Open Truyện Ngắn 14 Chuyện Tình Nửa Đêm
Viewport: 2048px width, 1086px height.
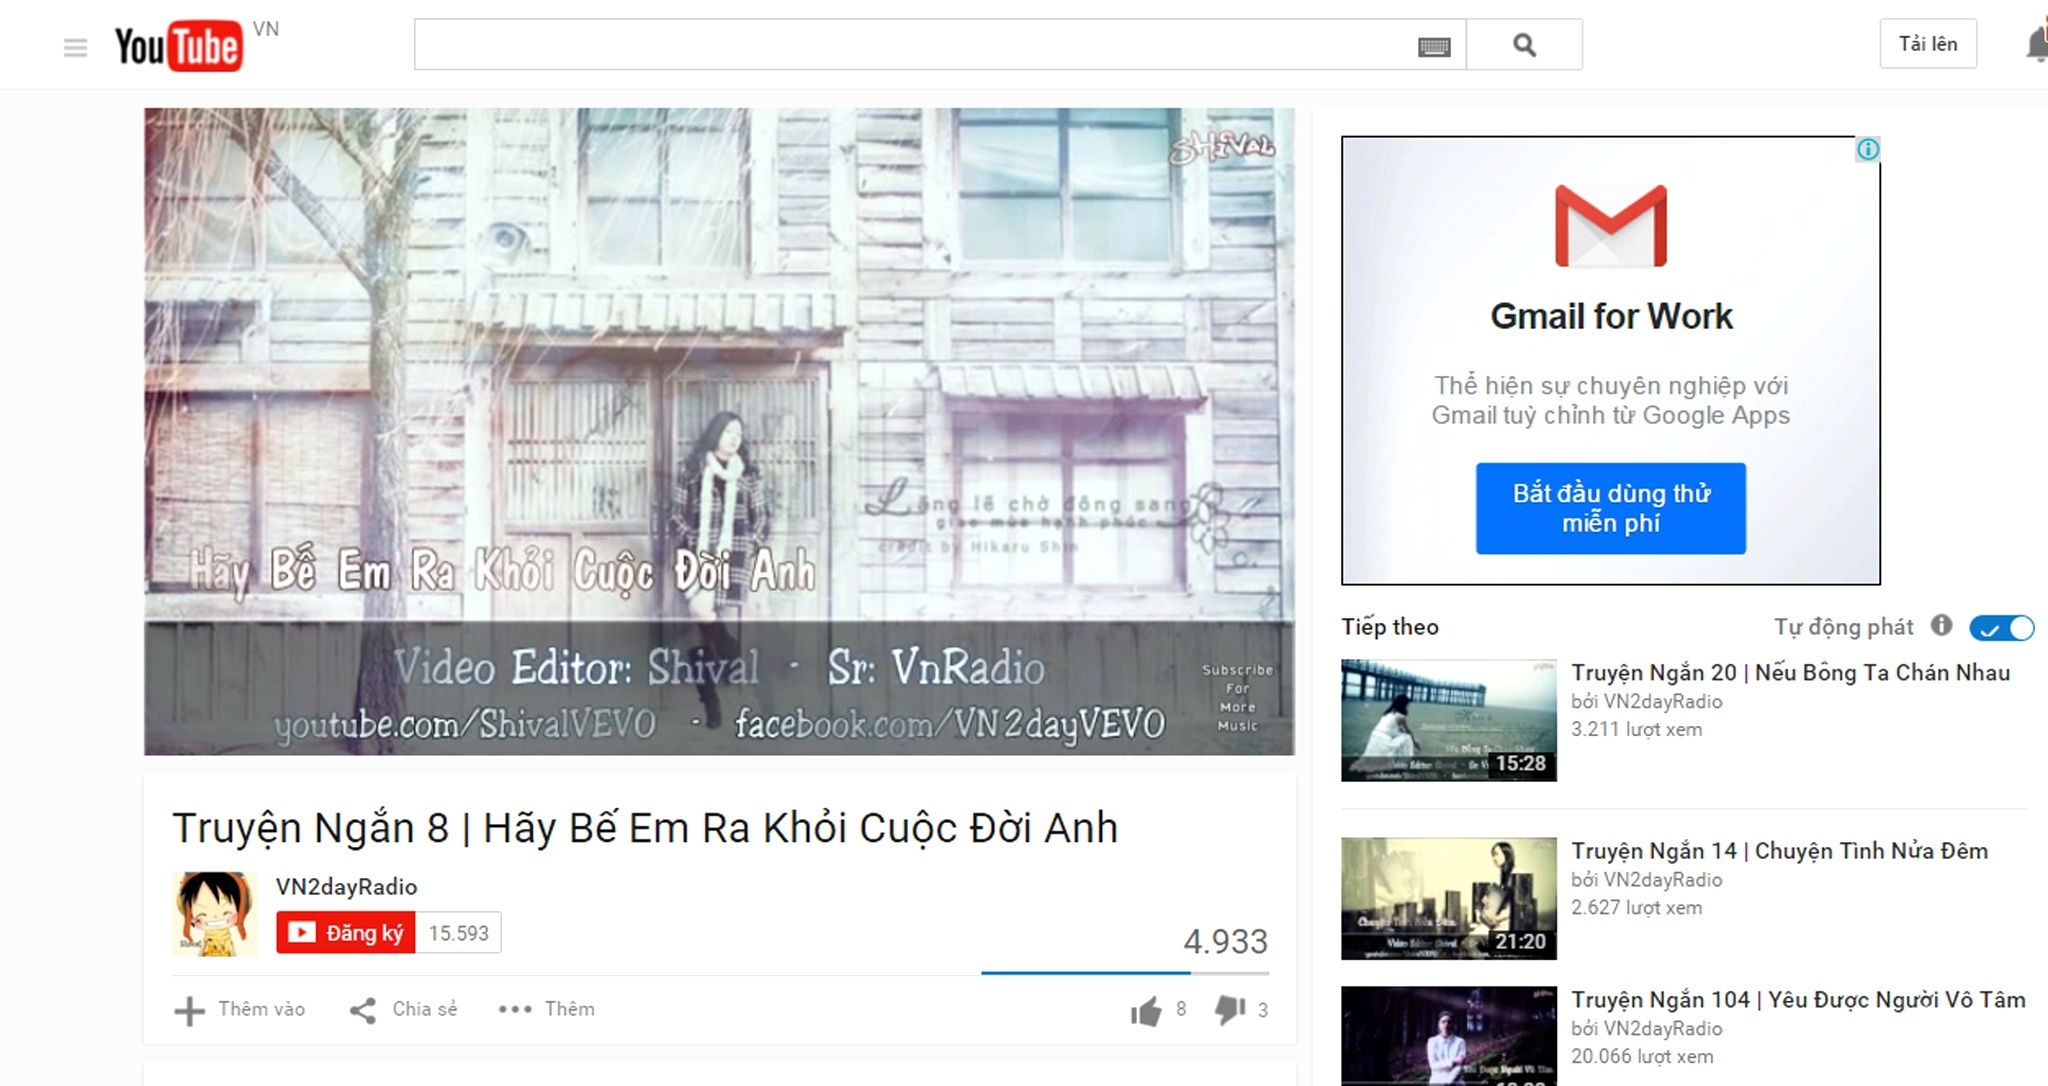[x=1779, y=851]
